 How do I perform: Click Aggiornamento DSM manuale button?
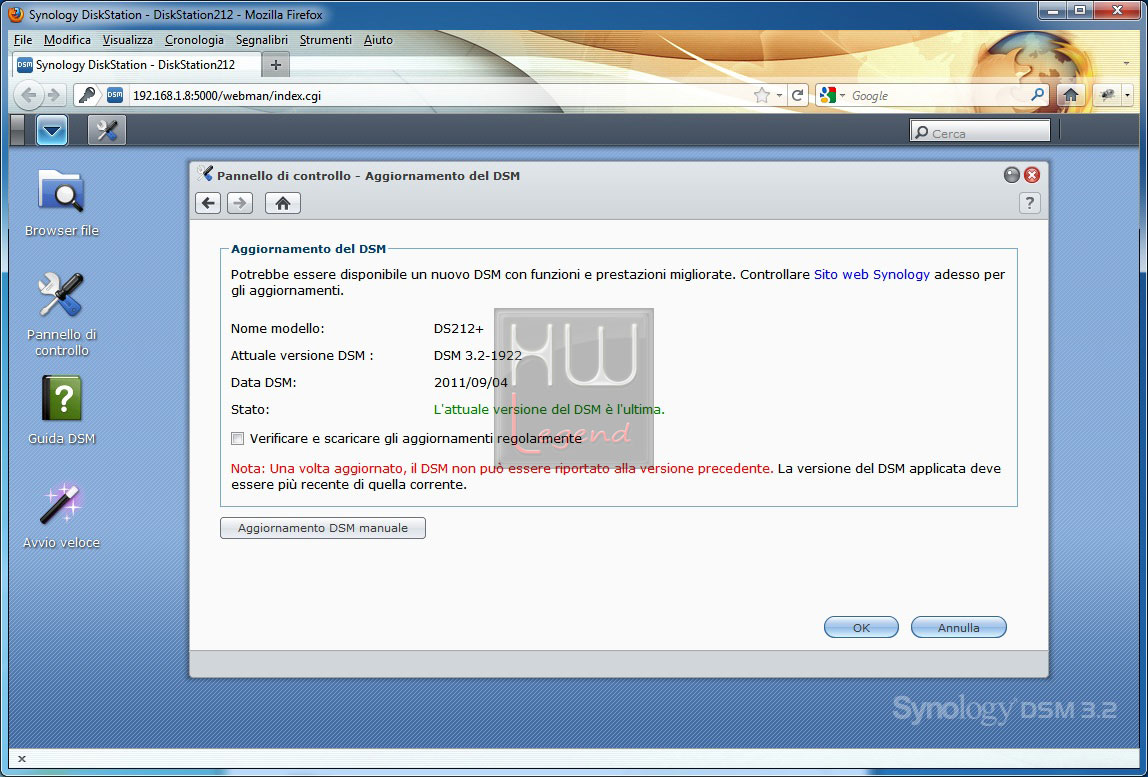pyautogui.click(x=323, y=528)
